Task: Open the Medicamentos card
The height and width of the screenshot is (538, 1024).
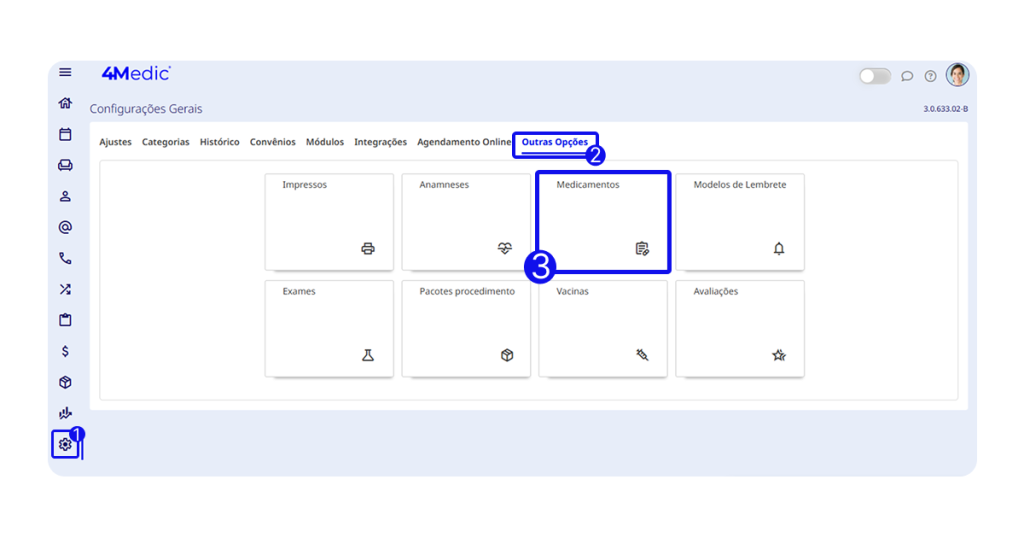Action: click(x=603, y=221)
